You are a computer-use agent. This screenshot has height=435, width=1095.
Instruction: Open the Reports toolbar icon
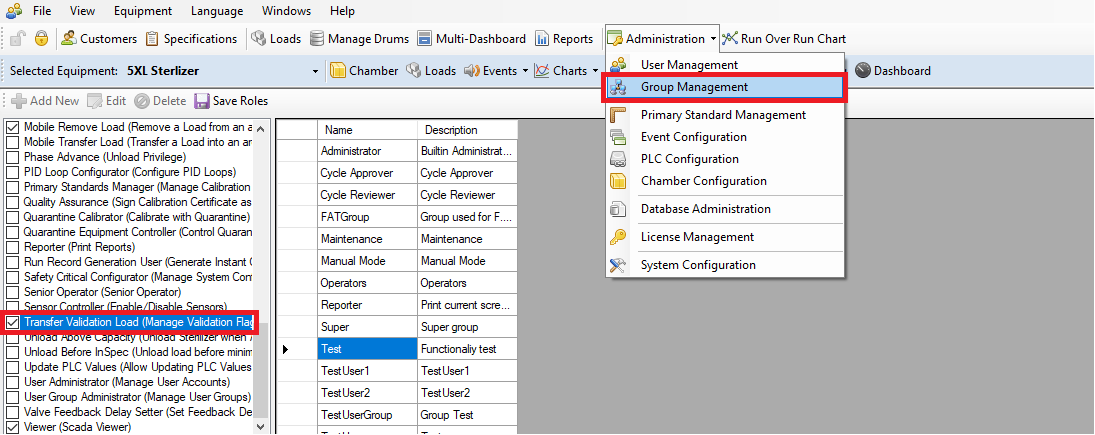coord(542,39)
